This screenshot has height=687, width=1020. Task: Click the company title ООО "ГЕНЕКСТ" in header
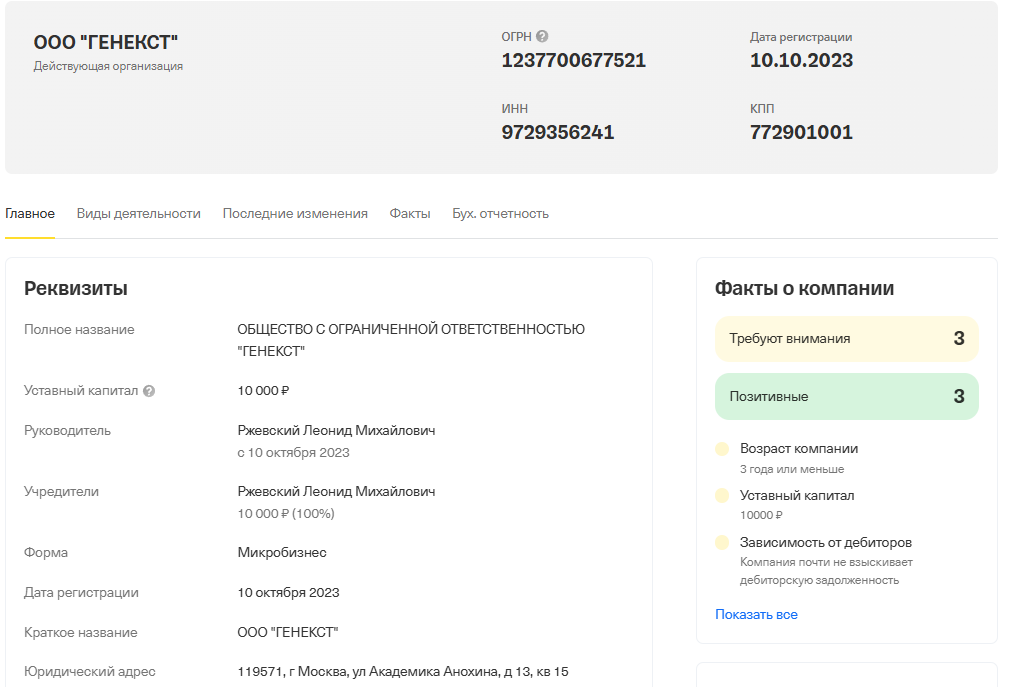(105, 42)
